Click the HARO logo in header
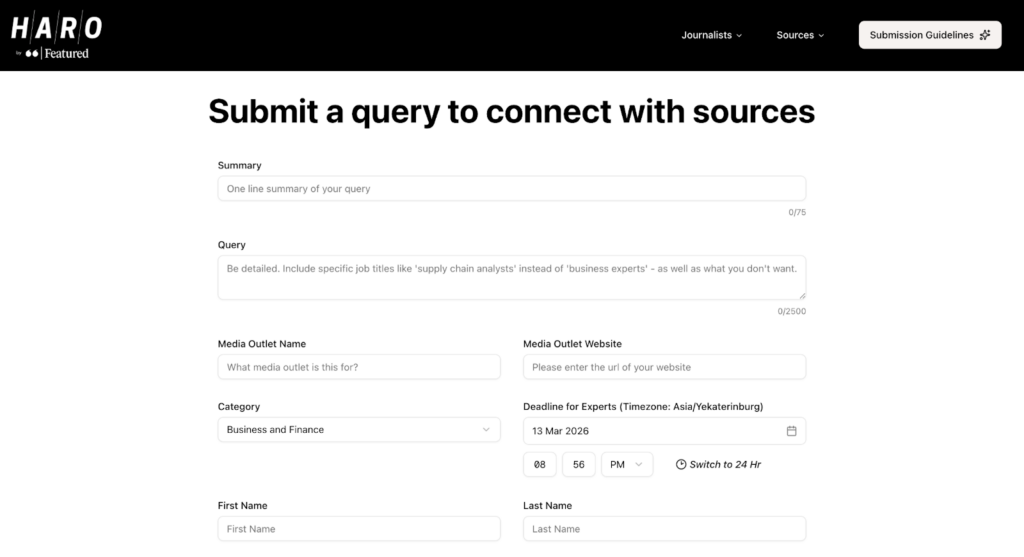This screenshot has width=1024, height=557. pyautogui.click(x=57, y=29)
